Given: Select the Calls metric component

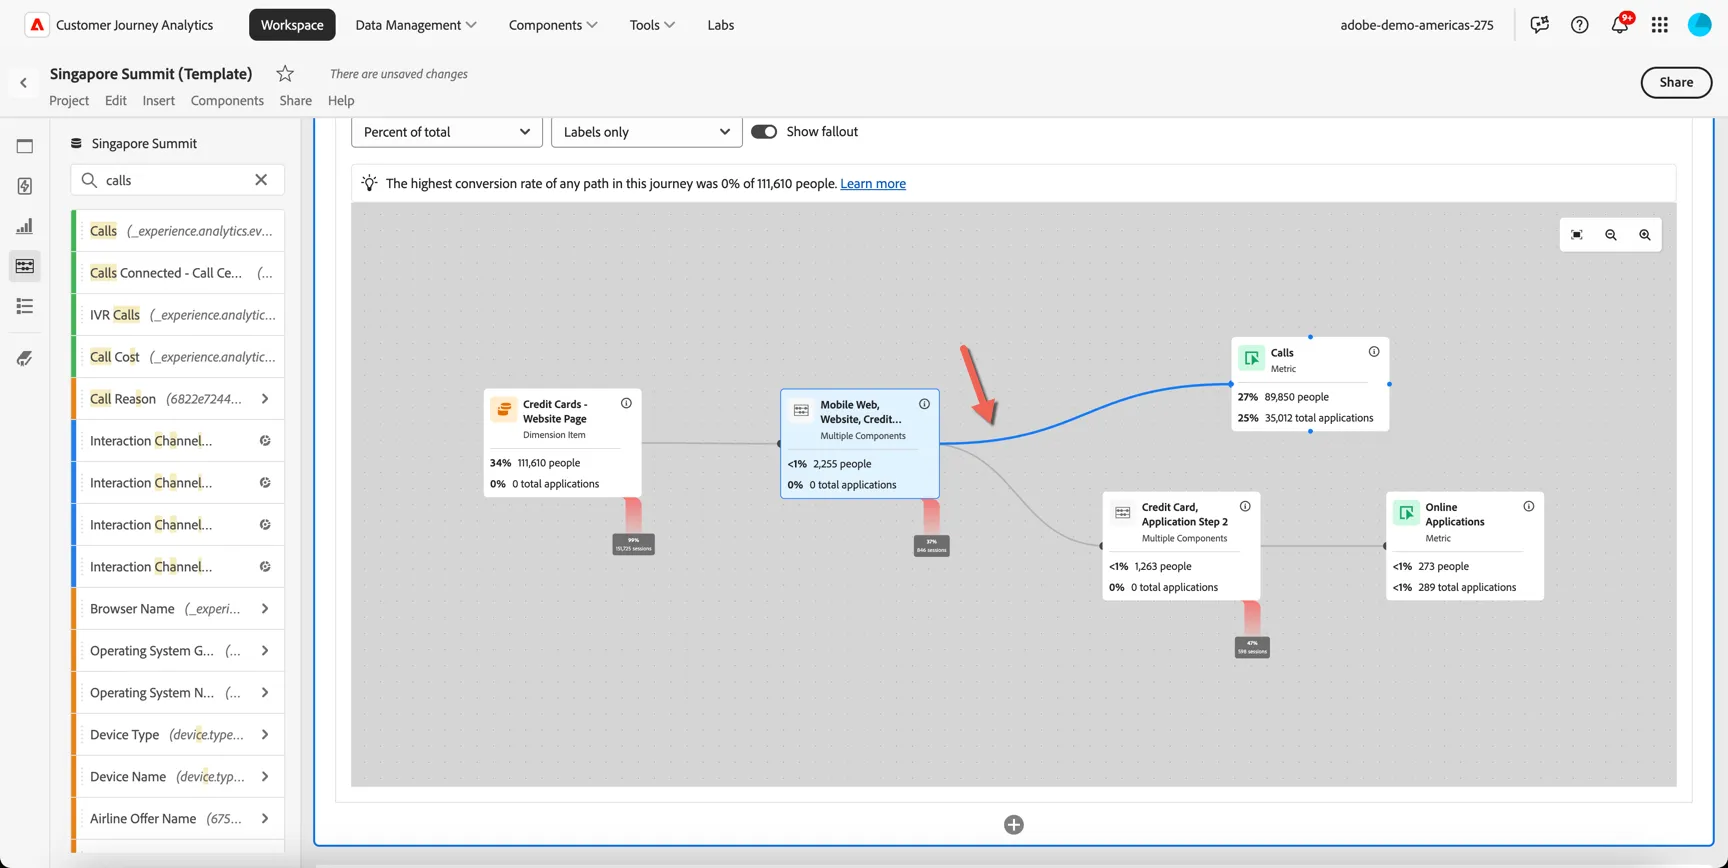Looking at the screenshot, I should coord(179,231).
